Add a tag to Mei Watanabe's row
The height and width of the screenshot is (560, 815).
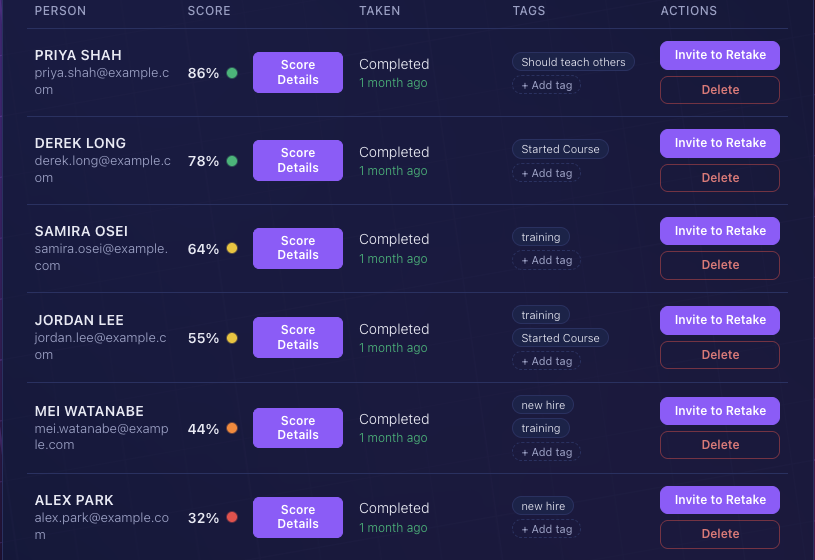546,452
